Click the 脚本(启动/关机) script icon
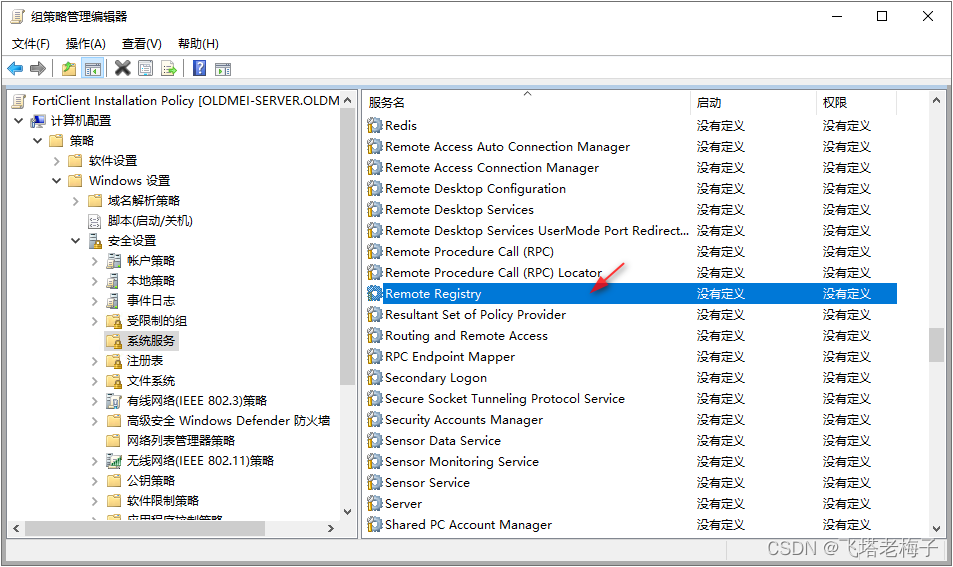953x567 pixels. [x=95, y=221]
